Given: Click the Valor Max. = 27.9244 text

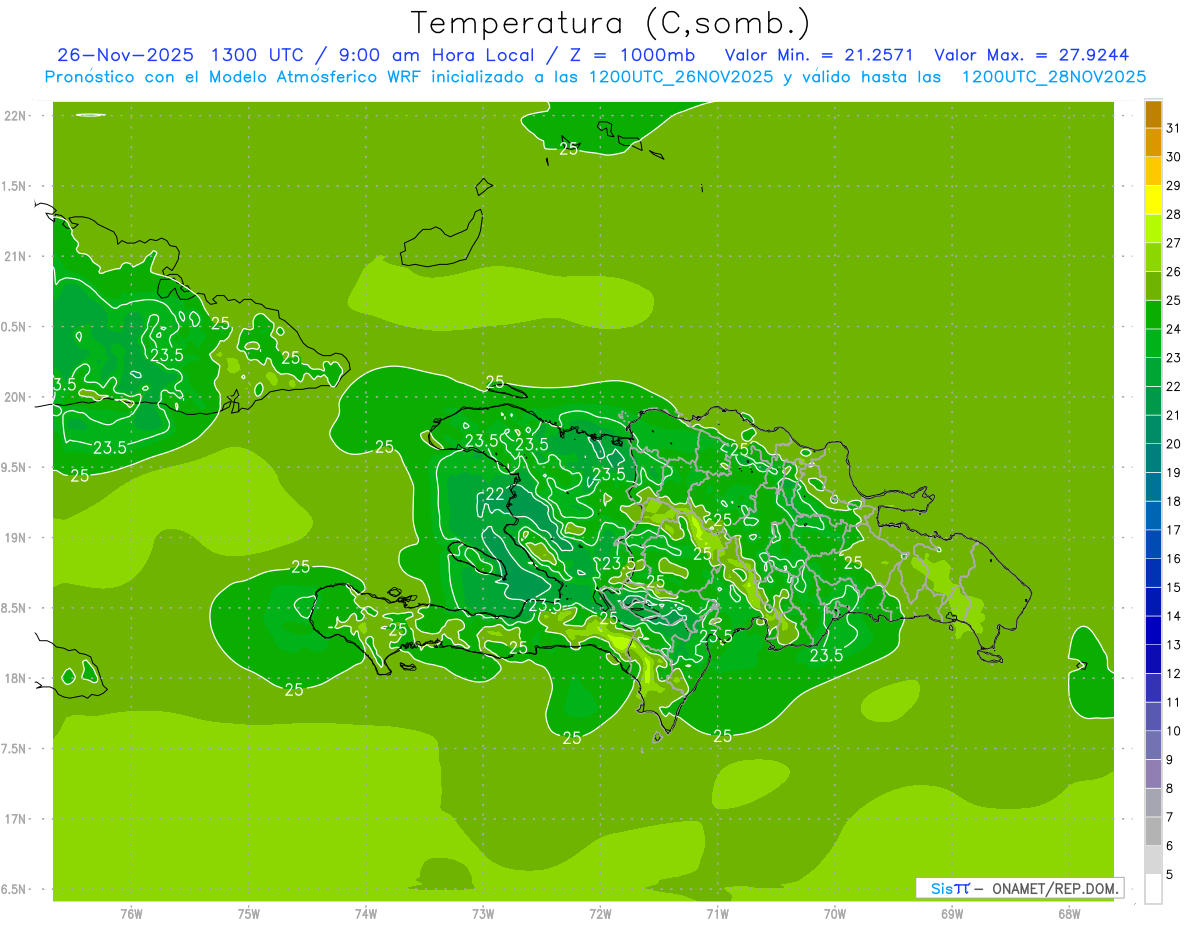Looking at the screenshot, I should (1030, 55).
